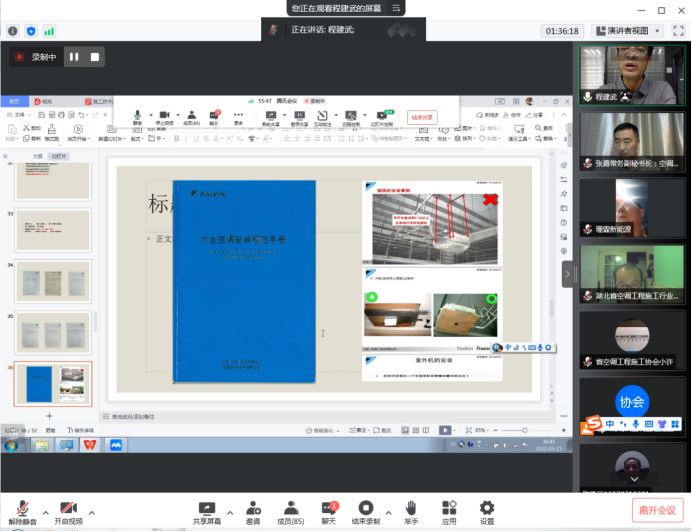Click the shared toolbar 静音 microphone
Screen dimensions: 692x532
(137, 117)
